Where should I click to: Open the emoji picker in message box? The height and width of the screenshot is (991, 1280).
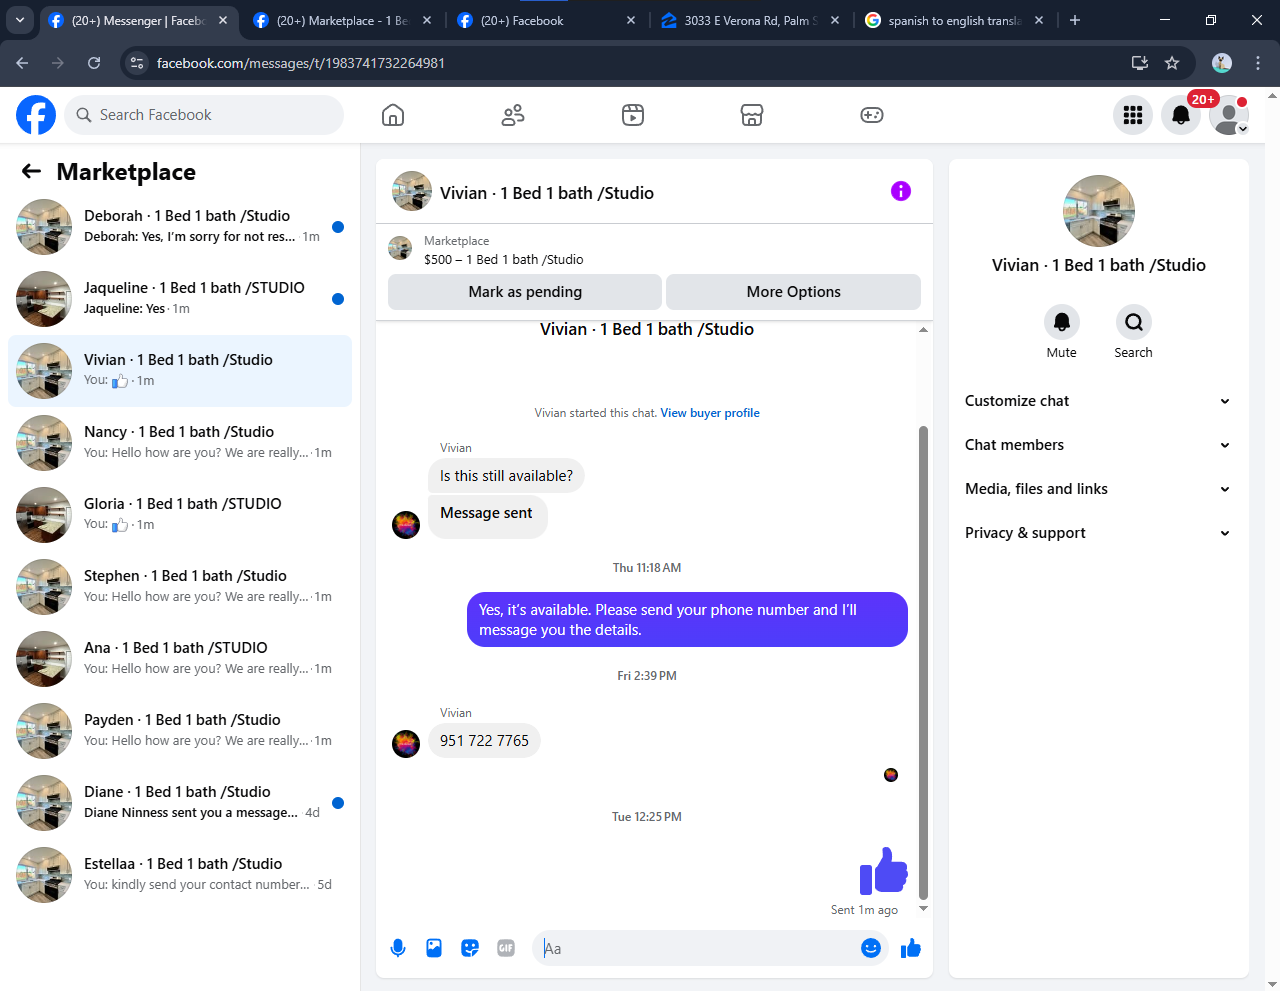tap(871, 948)
